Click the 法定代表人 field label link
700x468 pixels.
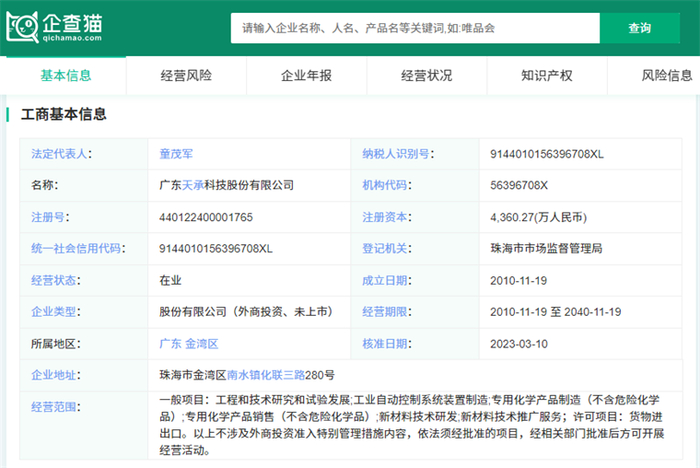click(59, 154)
